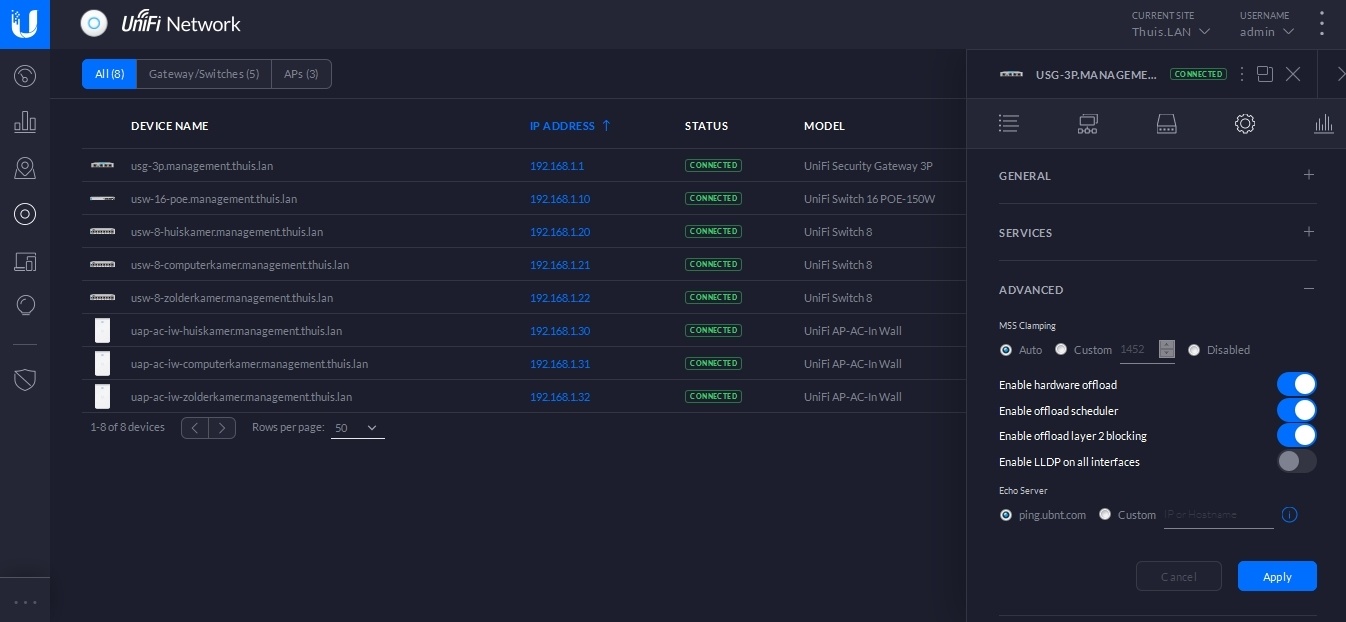Open the Statistics bar chart sidebar icon
The height and width of the screenshot is (622, 1346).
[25, 122]
